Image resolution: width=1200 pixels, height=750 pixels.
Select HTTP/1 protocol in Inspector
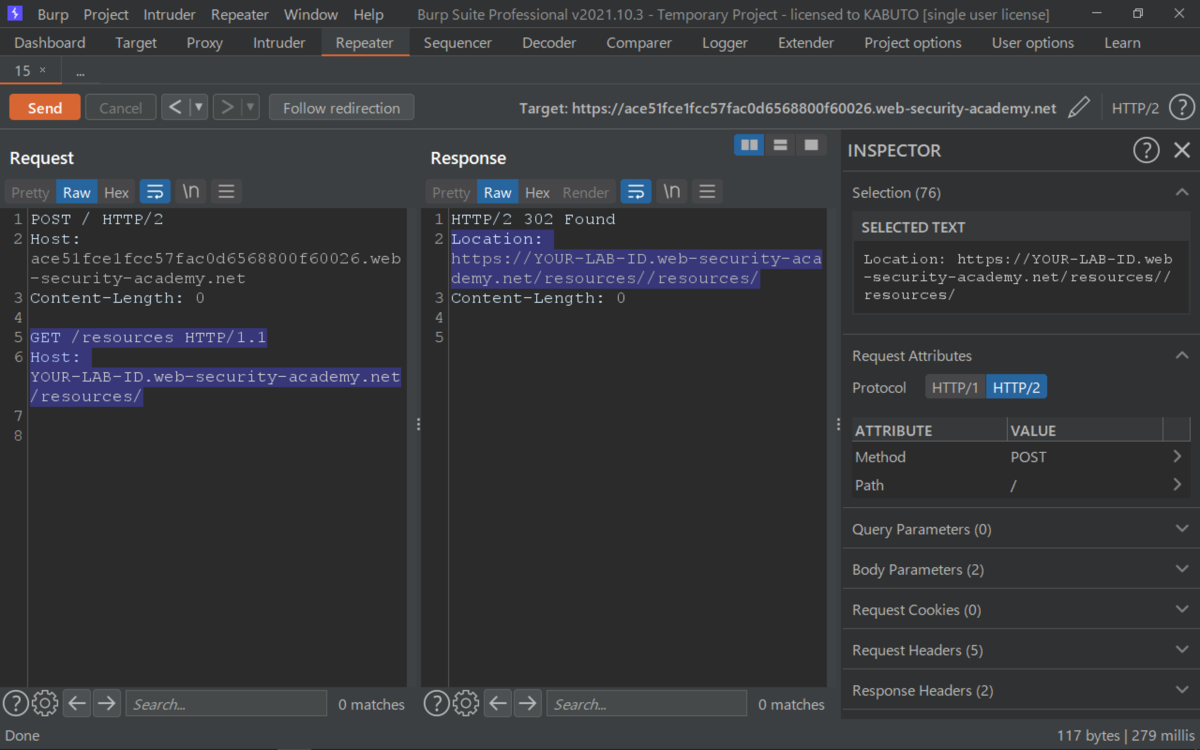(955, 388)
